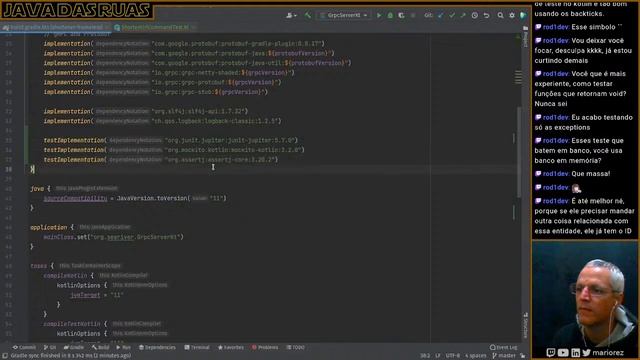
Task: Show Git history with the clock icon
Action: [475, 16]
